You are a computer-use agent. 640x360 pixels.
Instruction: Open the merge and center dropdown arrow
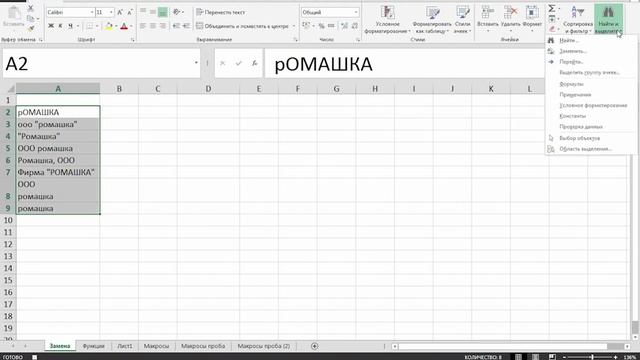click(293, 26)
